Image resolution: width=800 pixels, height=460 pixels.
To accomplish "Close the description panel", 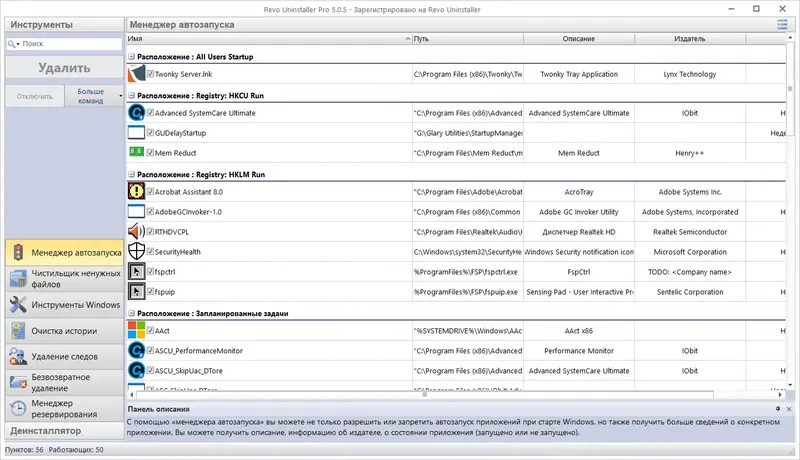I will tap(789, 408).
